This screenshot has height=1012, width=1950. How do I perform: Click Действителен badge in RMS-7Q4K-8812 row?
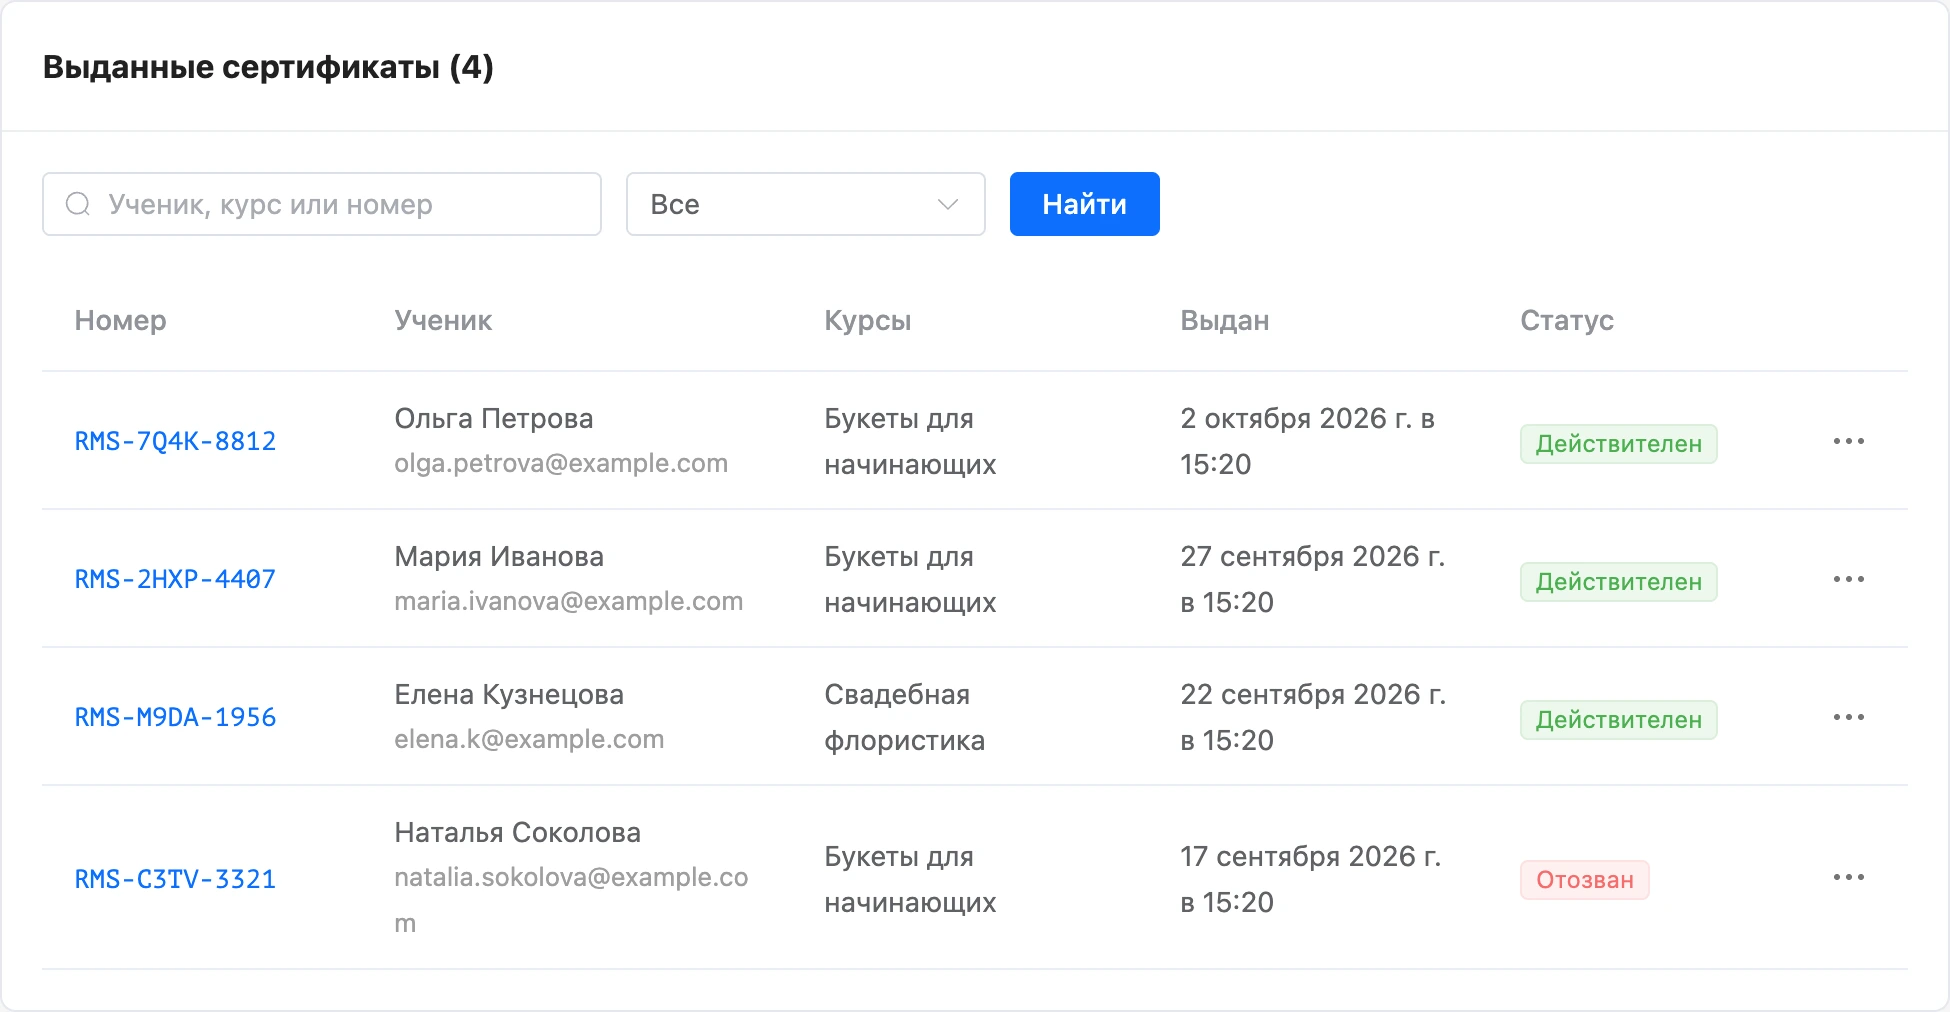click(x=1619, y=444)
